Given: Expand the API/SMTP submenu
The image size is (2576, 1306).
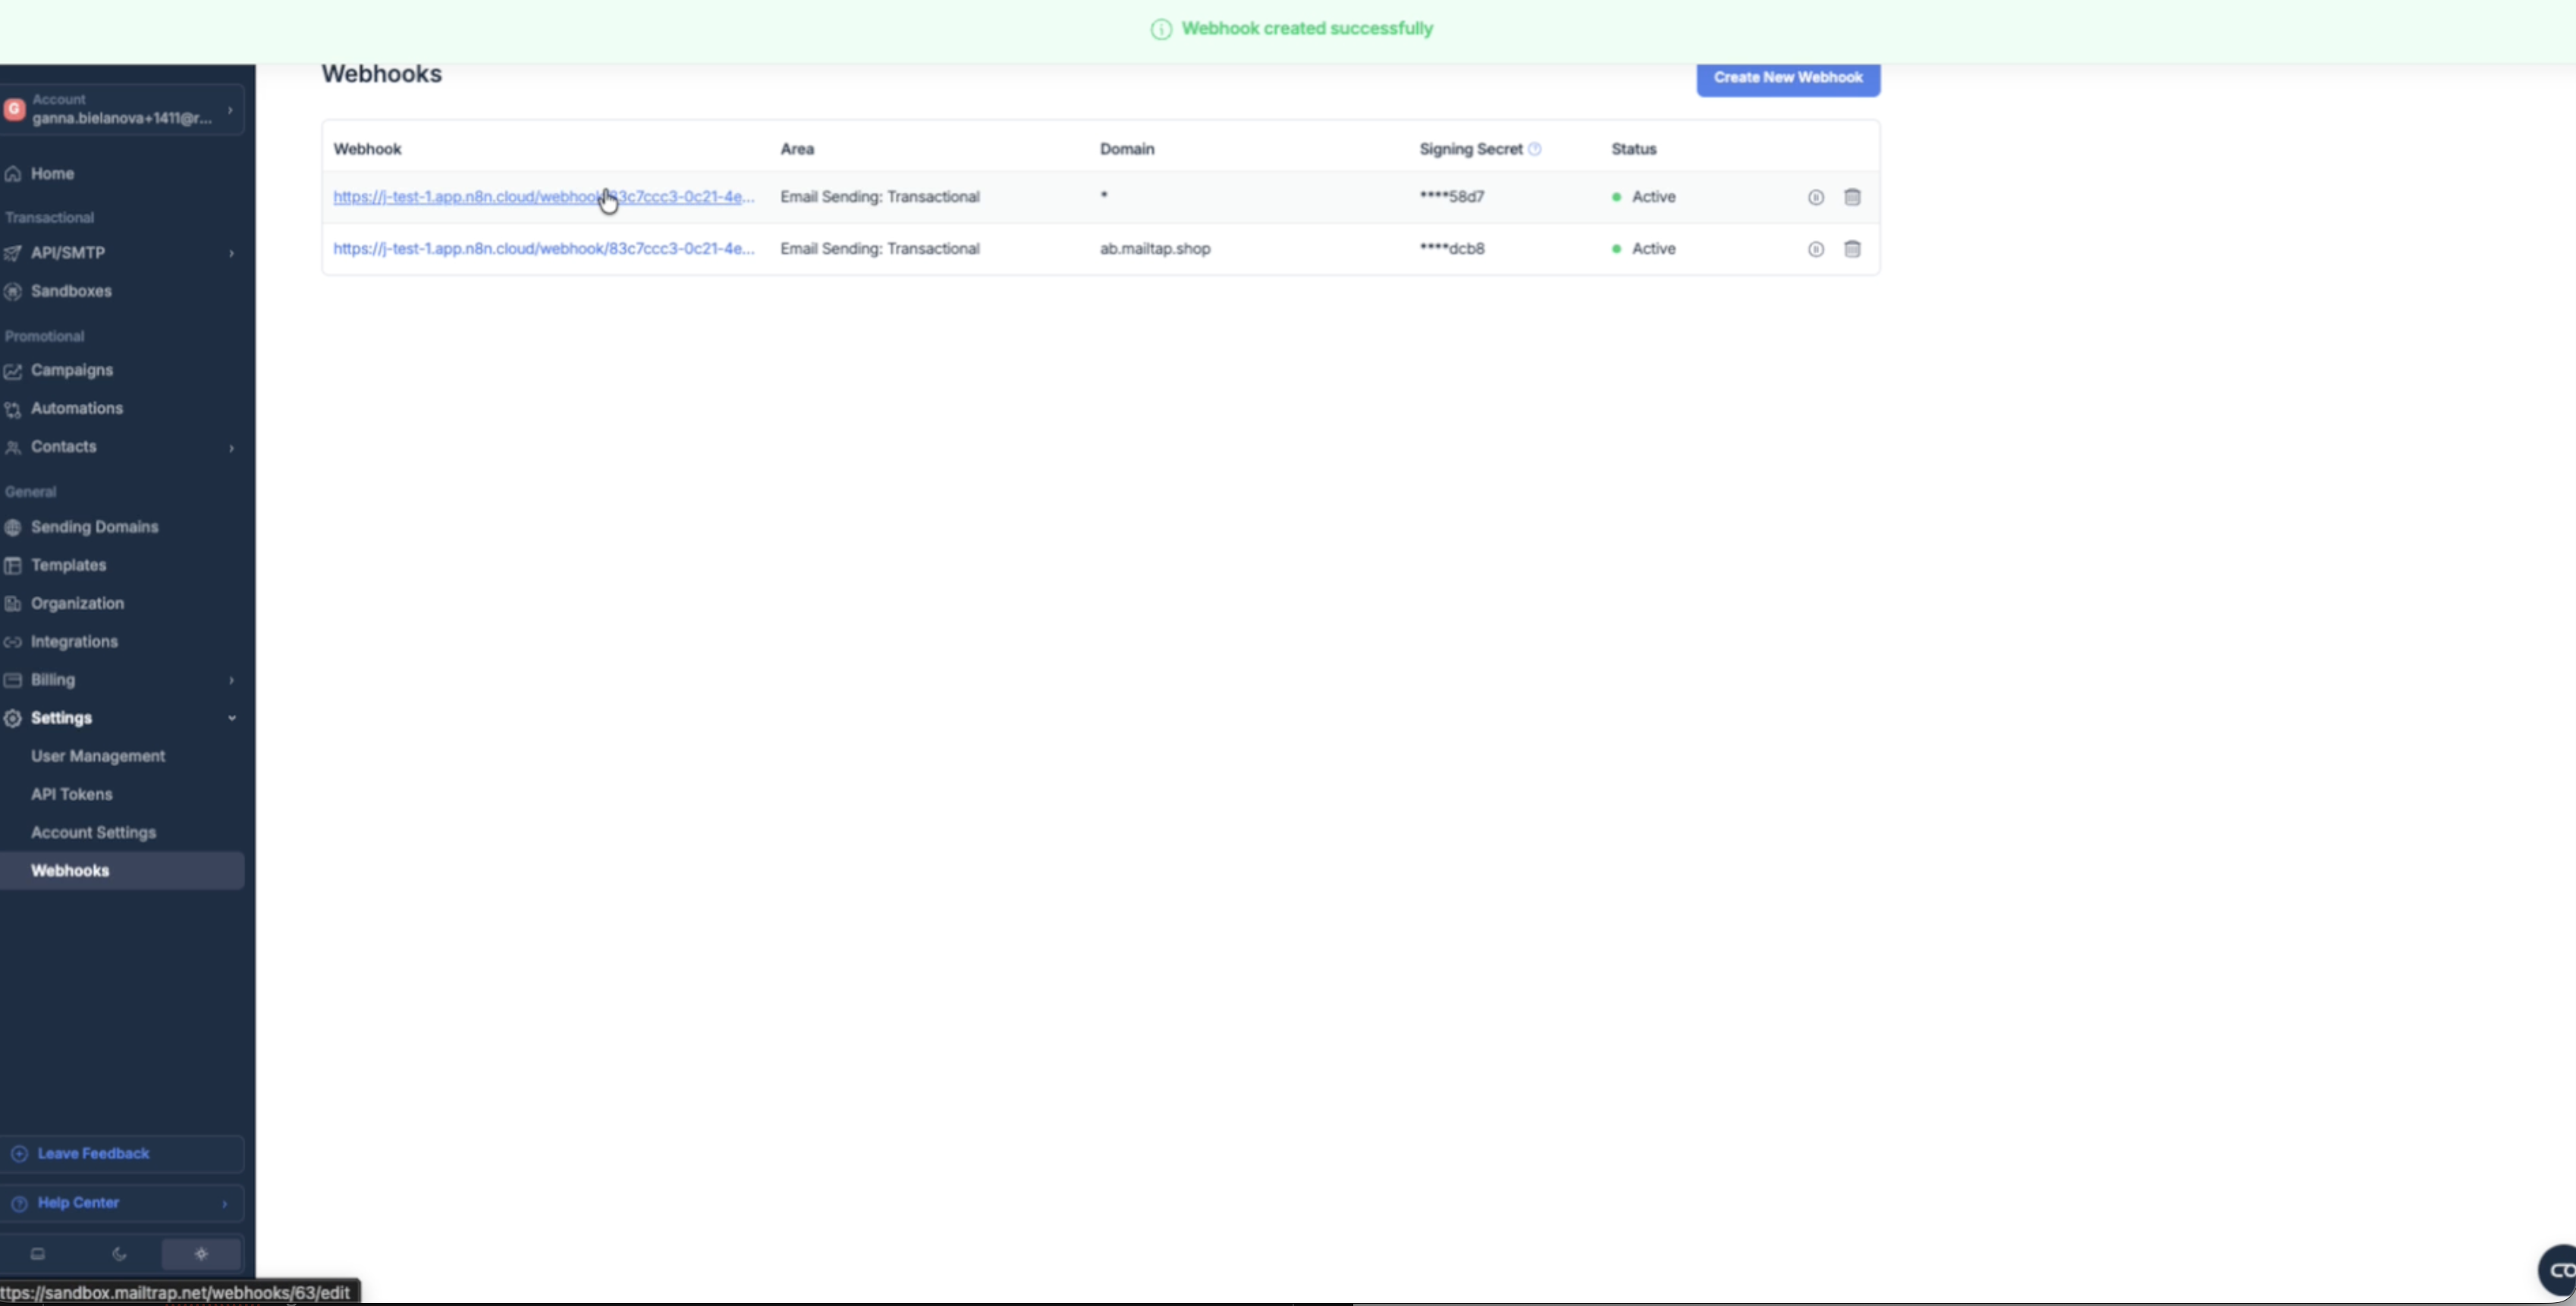Looking at the screenshot, I should (x=231, y=253).
